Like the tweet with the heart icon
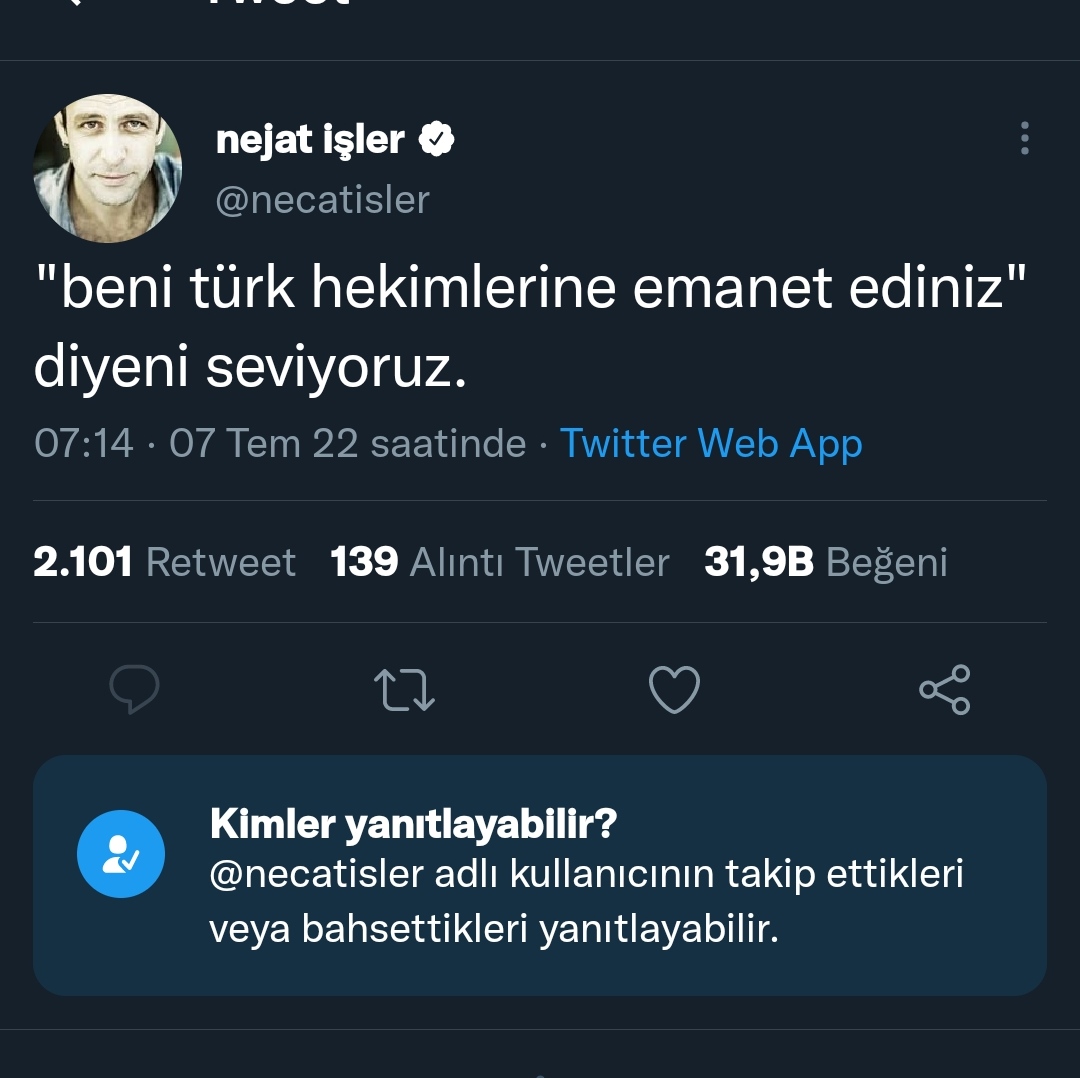 [674, 690]
